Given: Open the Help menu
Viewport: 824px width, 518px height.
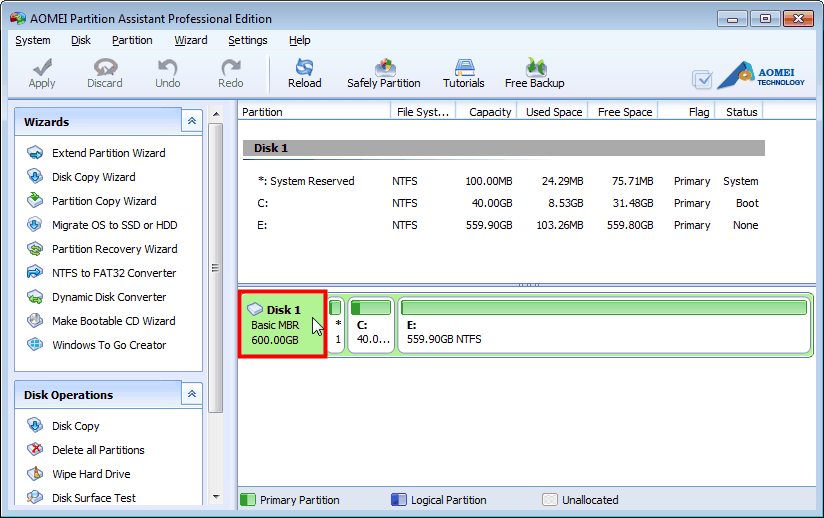Looking at the screenshot, I should [300, 40].
